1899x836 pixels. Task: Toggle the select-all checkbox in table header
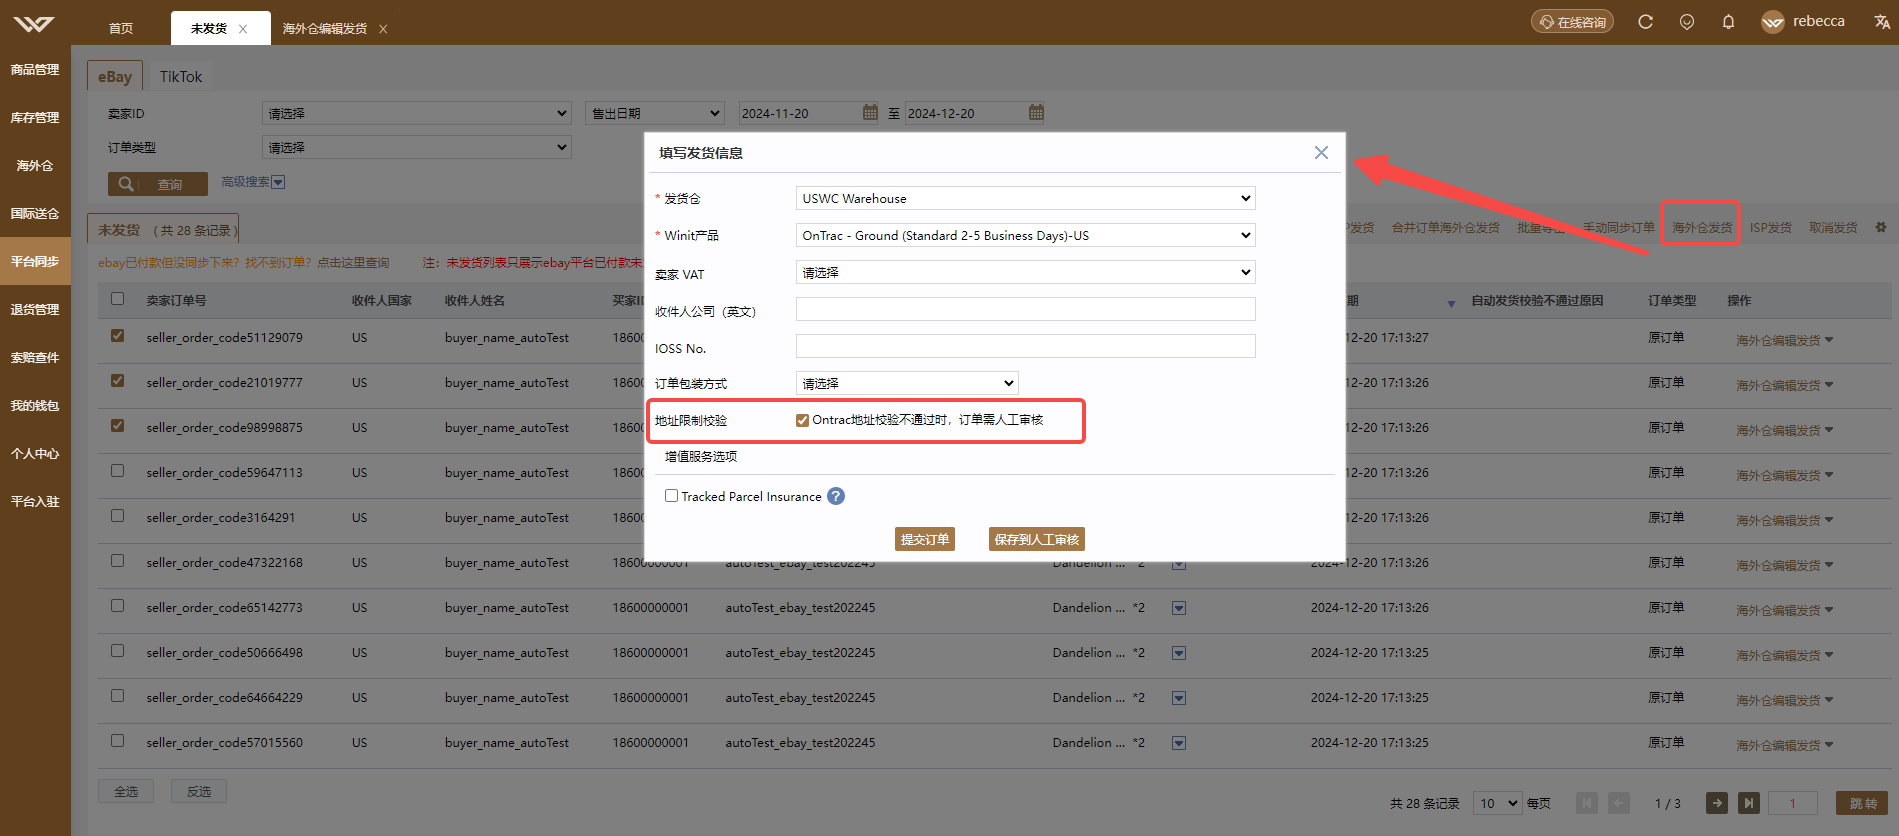point(118,298)
